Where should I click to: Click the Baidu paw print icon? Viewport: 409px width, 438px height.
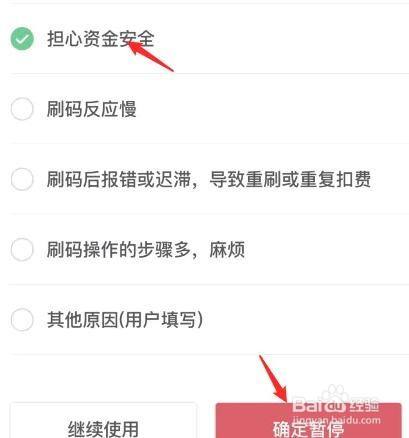[335, 393]
